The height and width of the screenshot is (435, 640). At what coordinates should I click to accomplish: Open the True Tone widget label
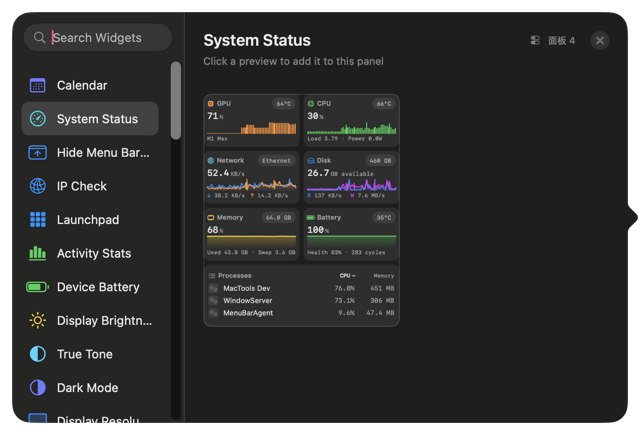coord(84,354)
